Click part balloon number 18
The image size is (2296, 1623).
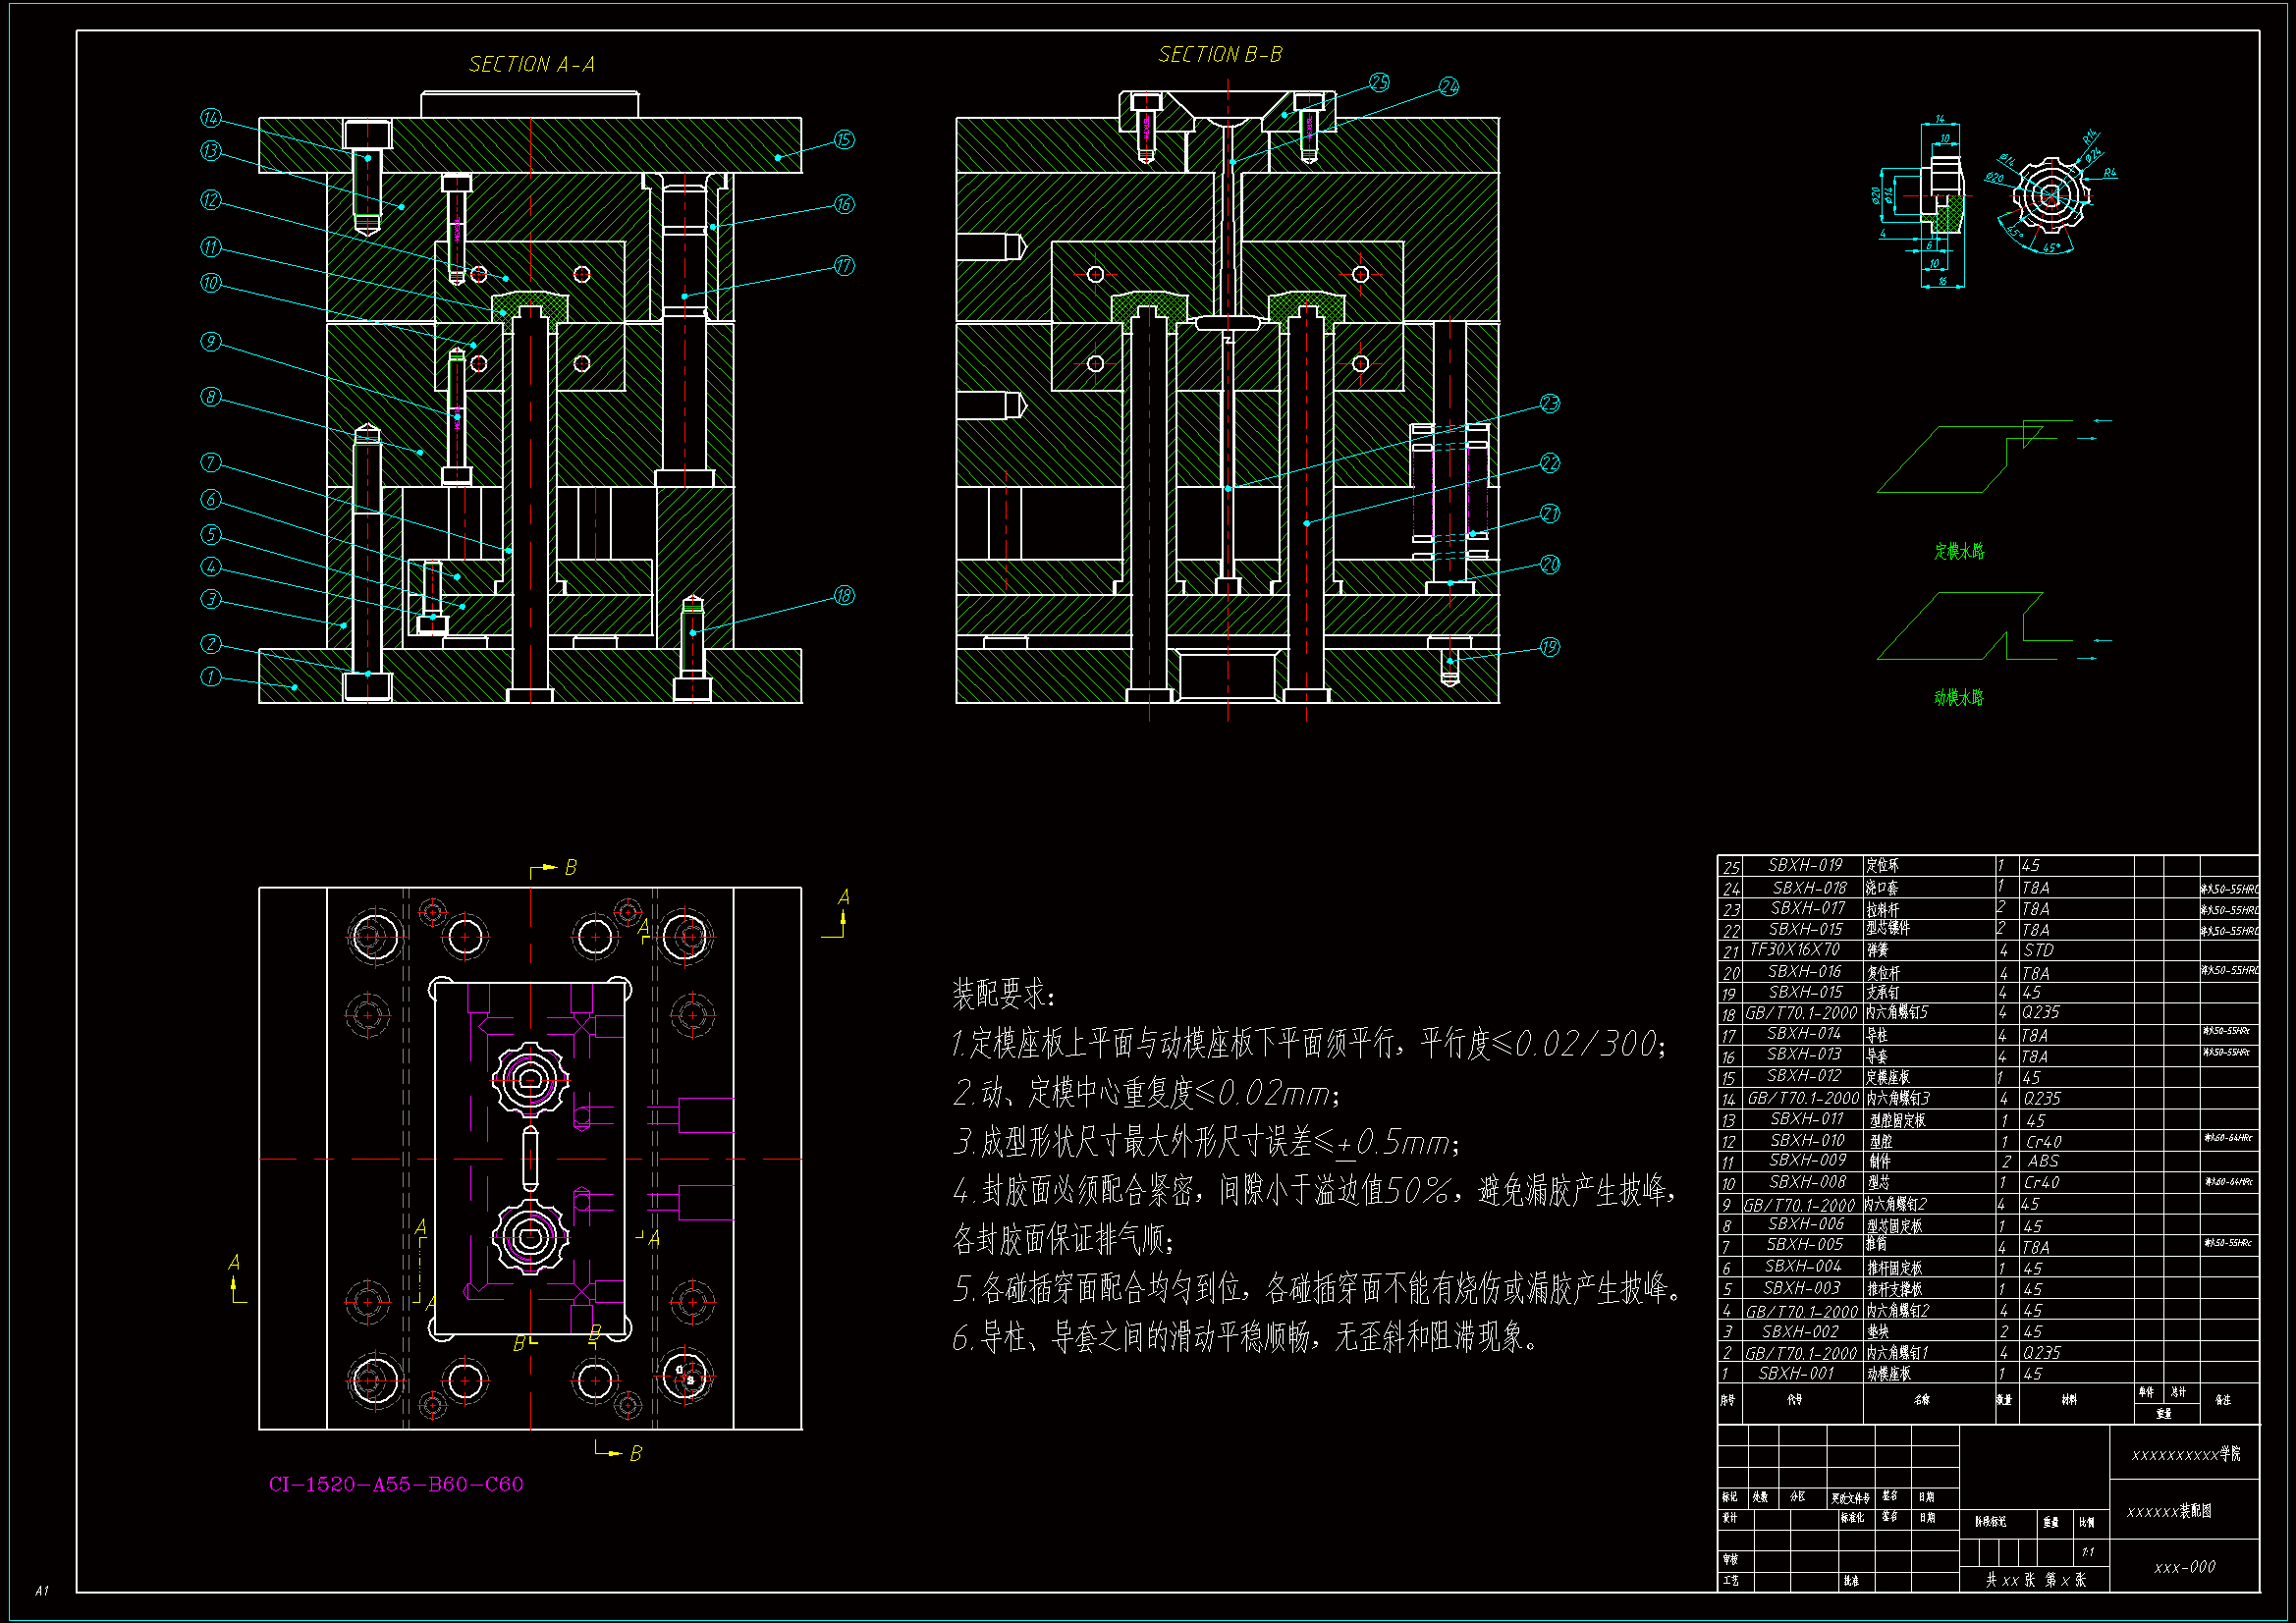click(x=844, y=596)
